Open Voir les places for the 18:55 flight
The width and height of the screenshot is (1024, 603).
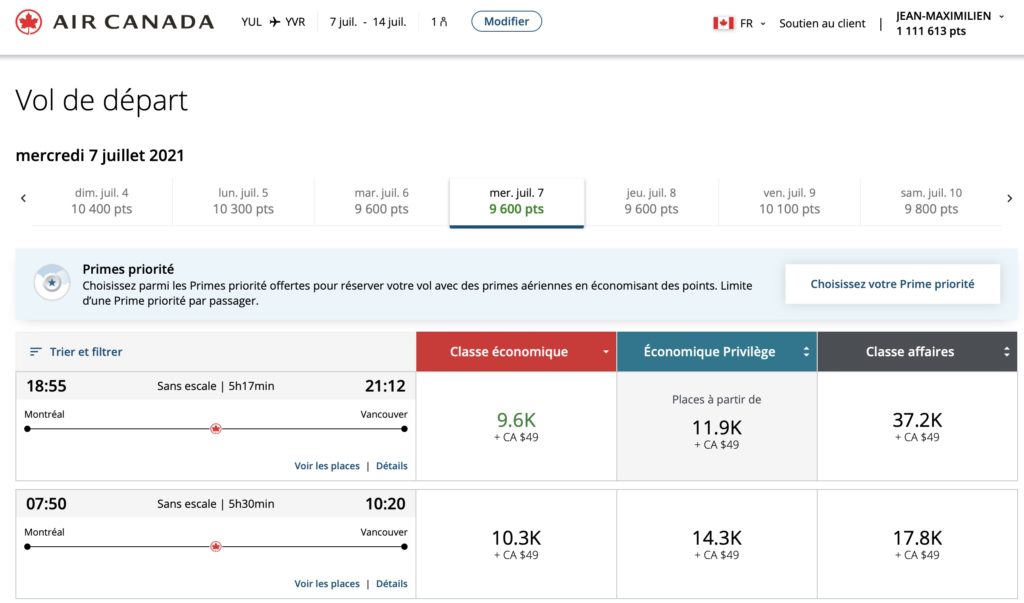327,465
